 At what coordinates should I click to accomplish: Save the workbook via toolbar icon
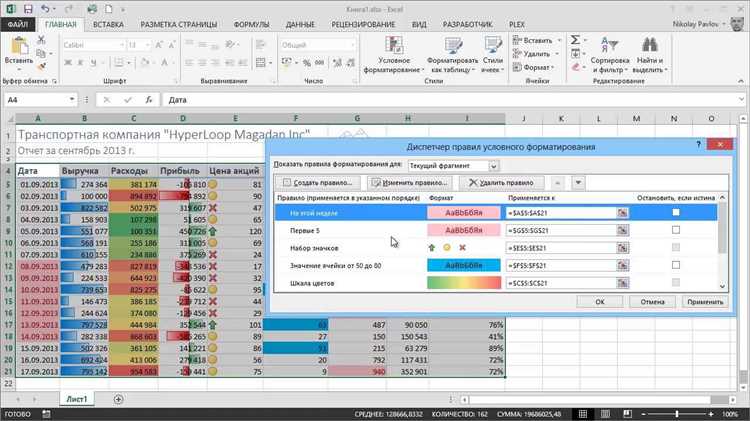tap(28, 9)
